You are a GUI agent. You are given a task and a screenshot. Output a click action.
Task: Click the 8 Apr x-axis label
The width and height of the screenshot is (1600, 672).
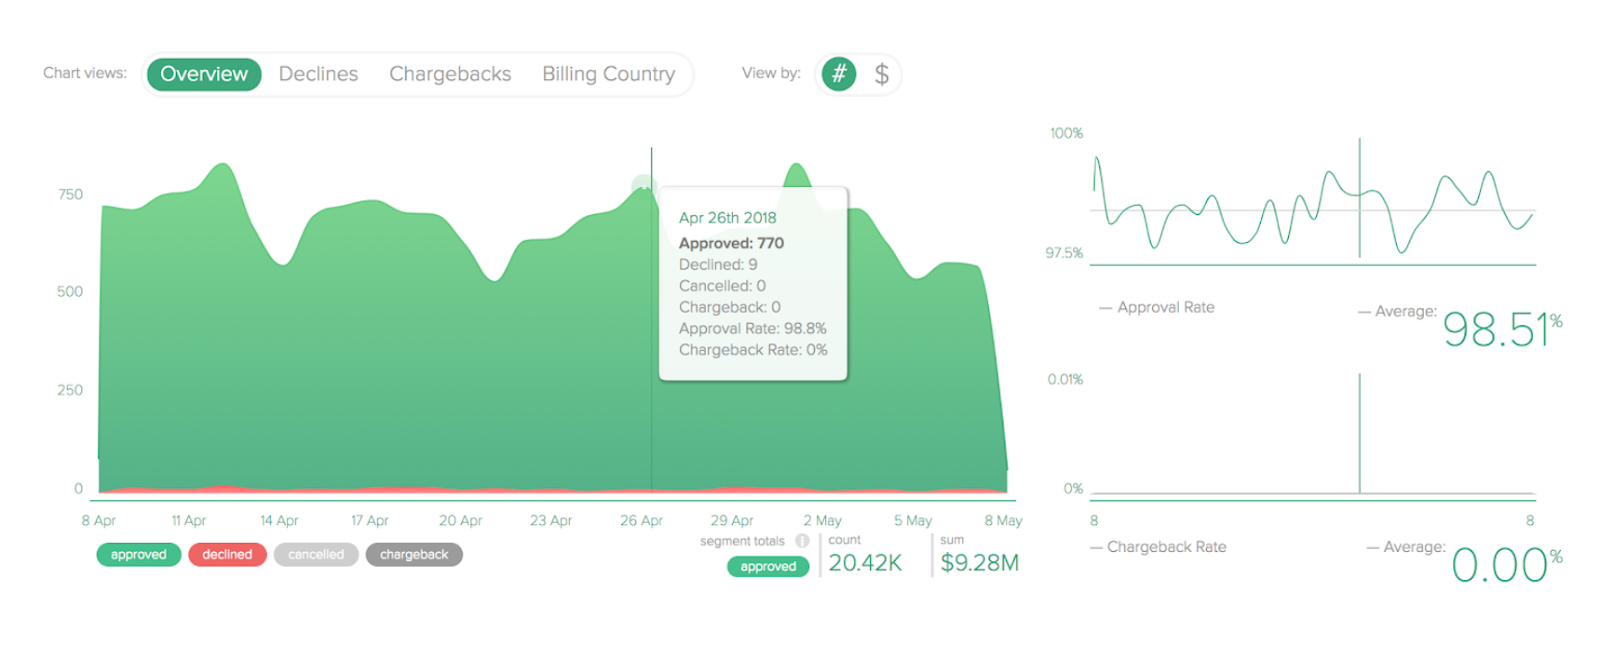(99, 521)
